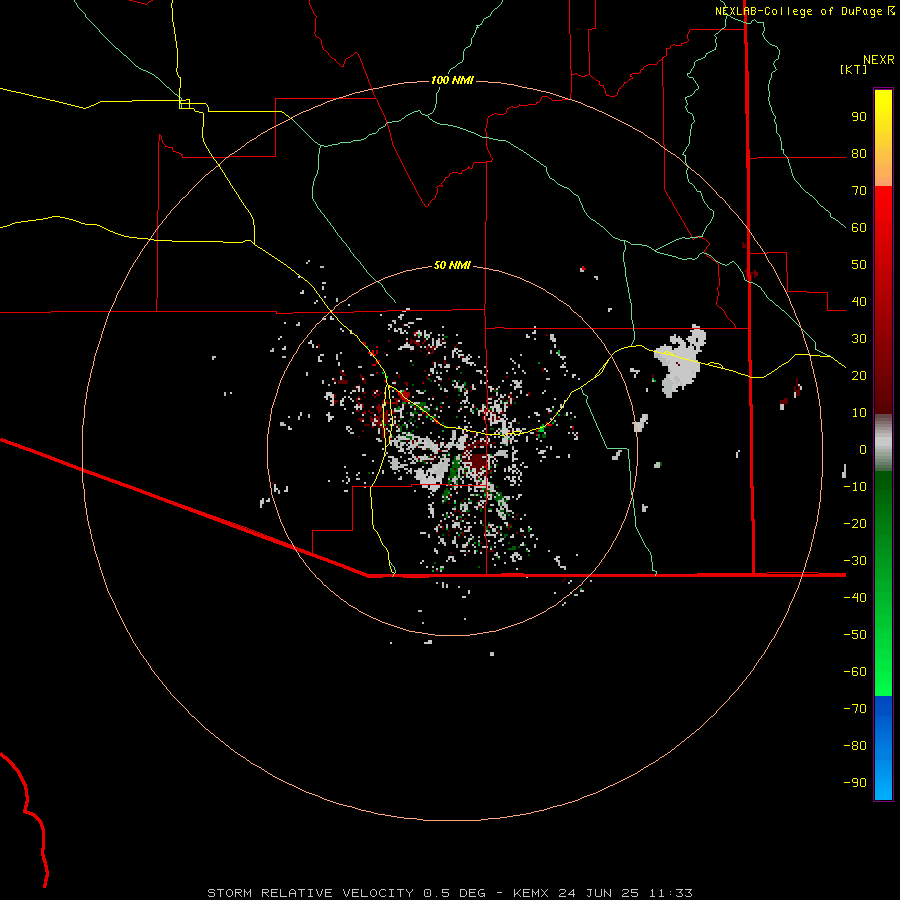Image resolution: width=900 pixels, height=900 pixels.
Task: Select the -50 value on the velocity scale
Action: coord(855,634)
